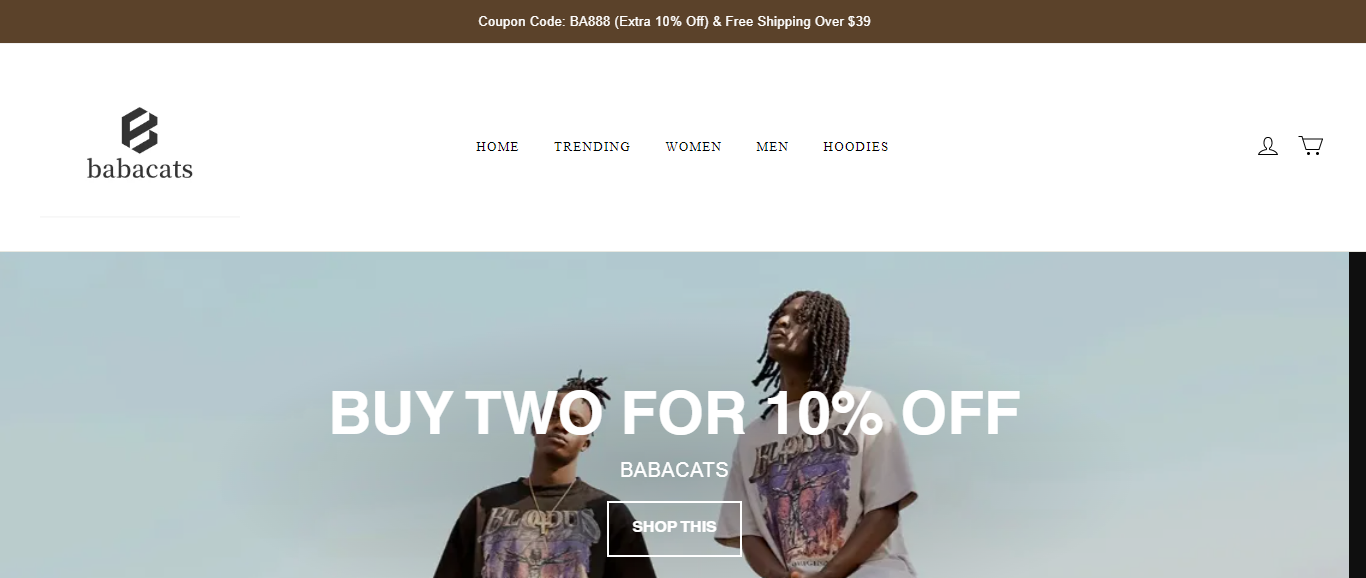Click the dark vertical scrollbar at right edge
1366x578 pixels.
pos(1356,415)
